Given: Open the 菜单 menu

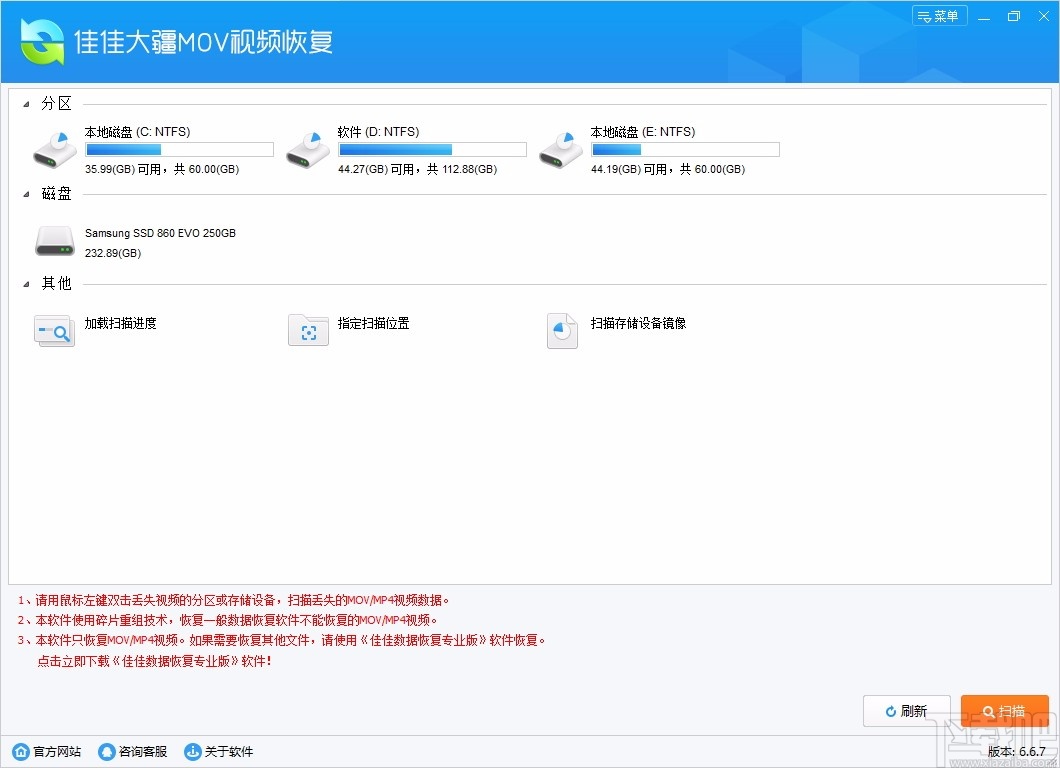Looking at the screenshot, I should [939, 15].
